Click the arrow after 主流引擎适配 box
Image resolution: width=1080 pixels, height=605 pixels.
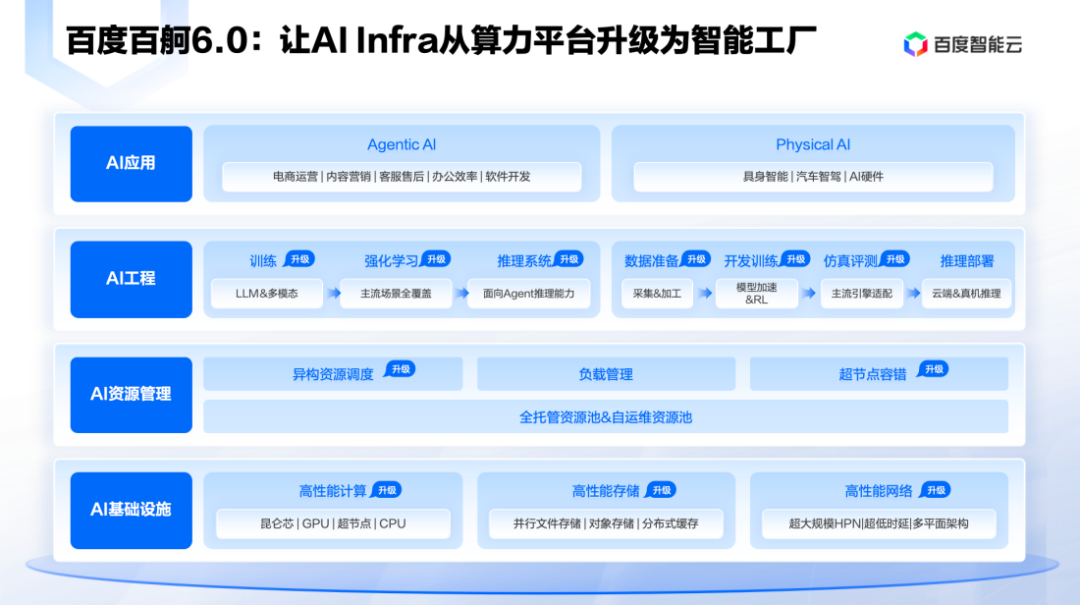914,294
